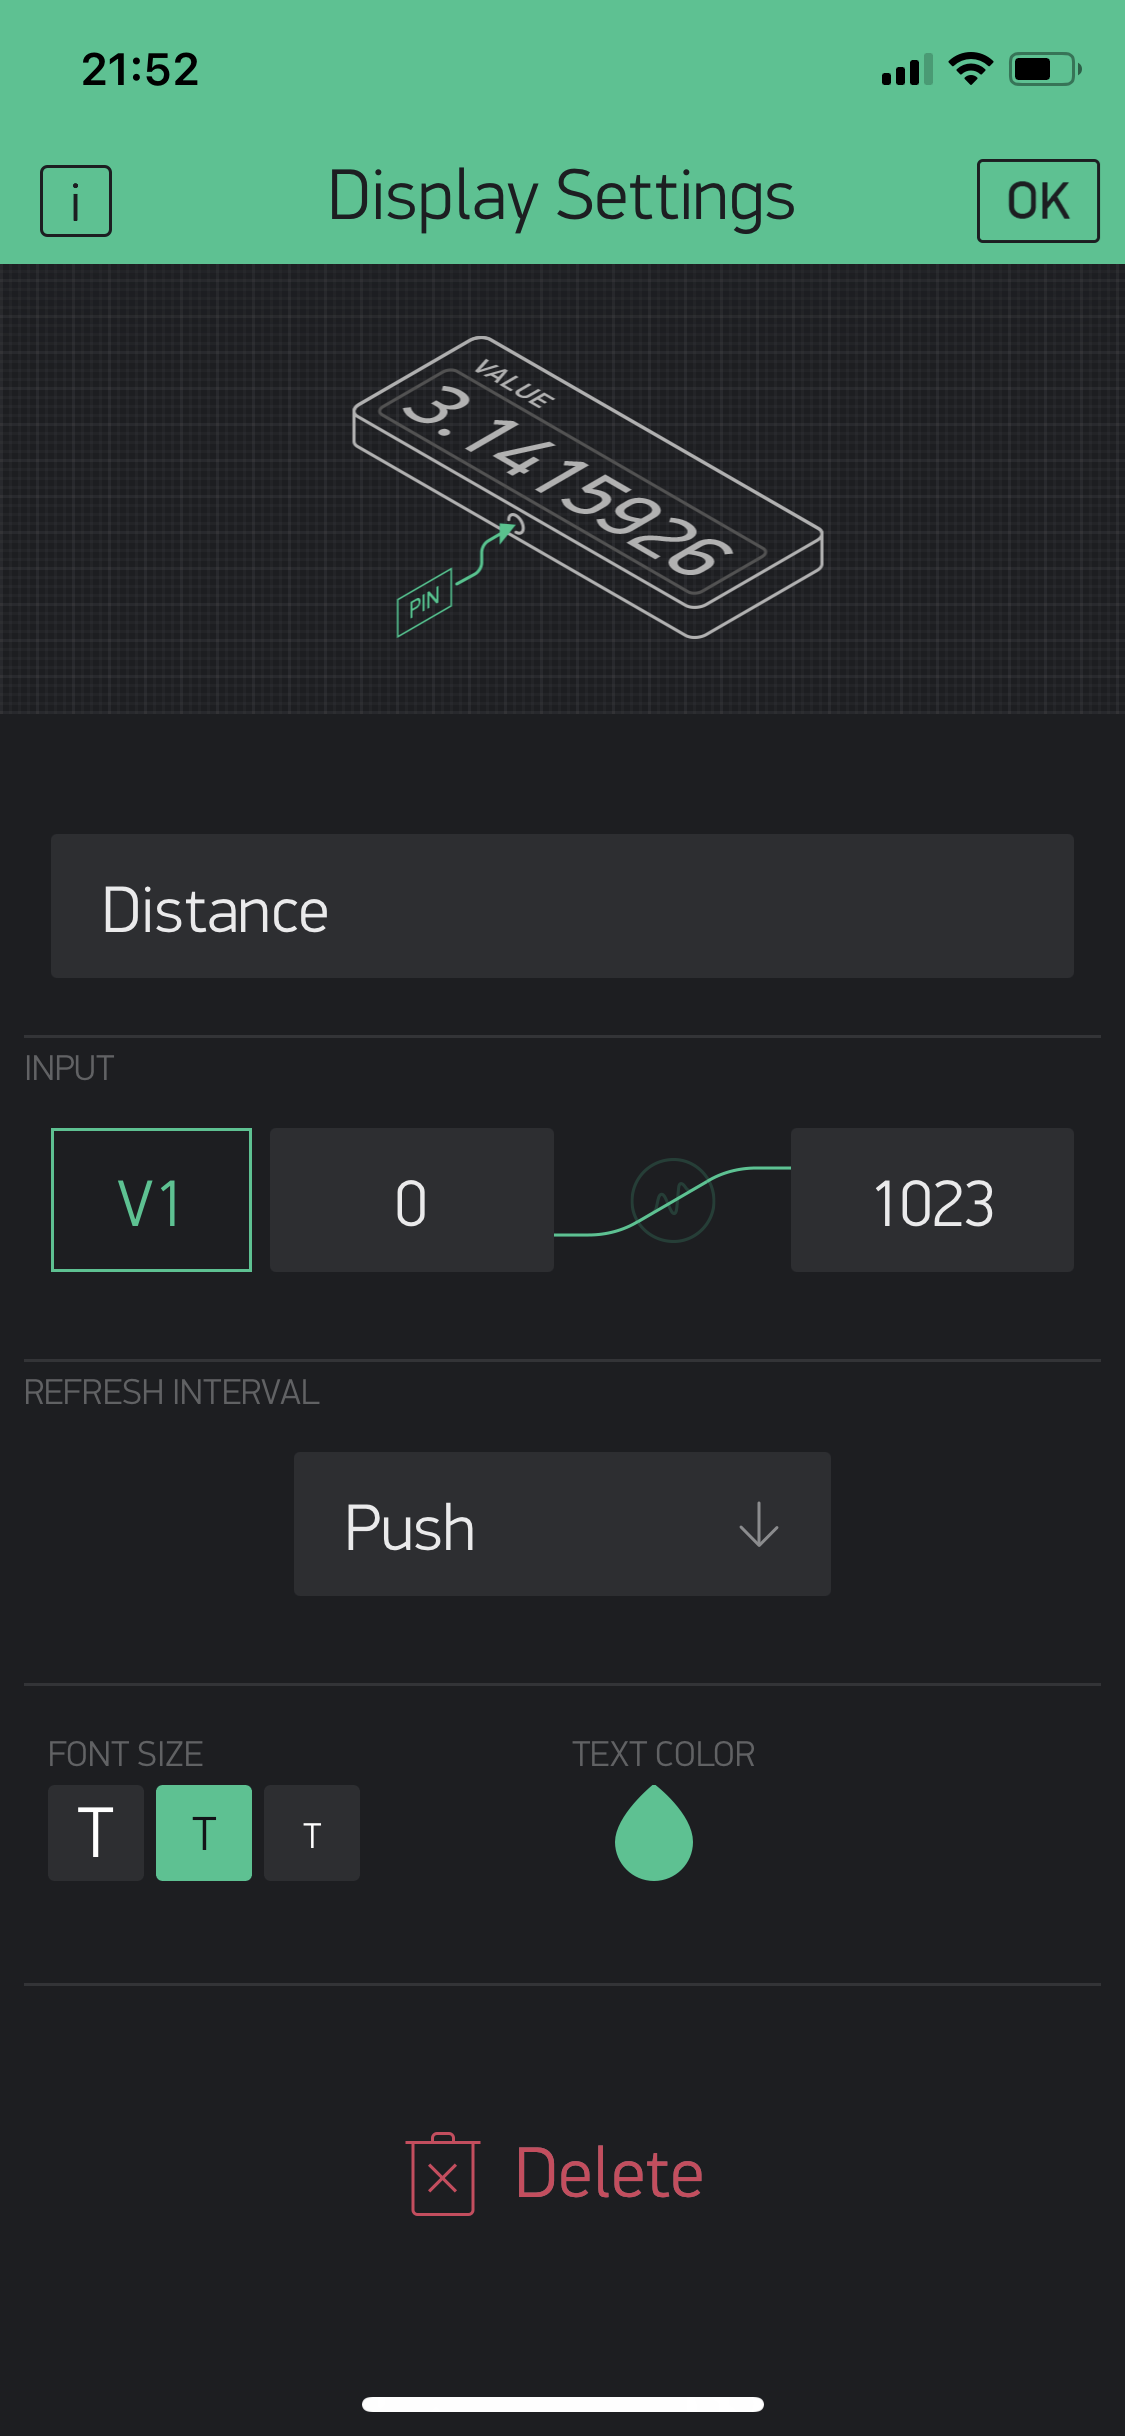Edit the minimum value 0 field
This screenshot has width=1125, height=2436.
[x=411, y=1200]
